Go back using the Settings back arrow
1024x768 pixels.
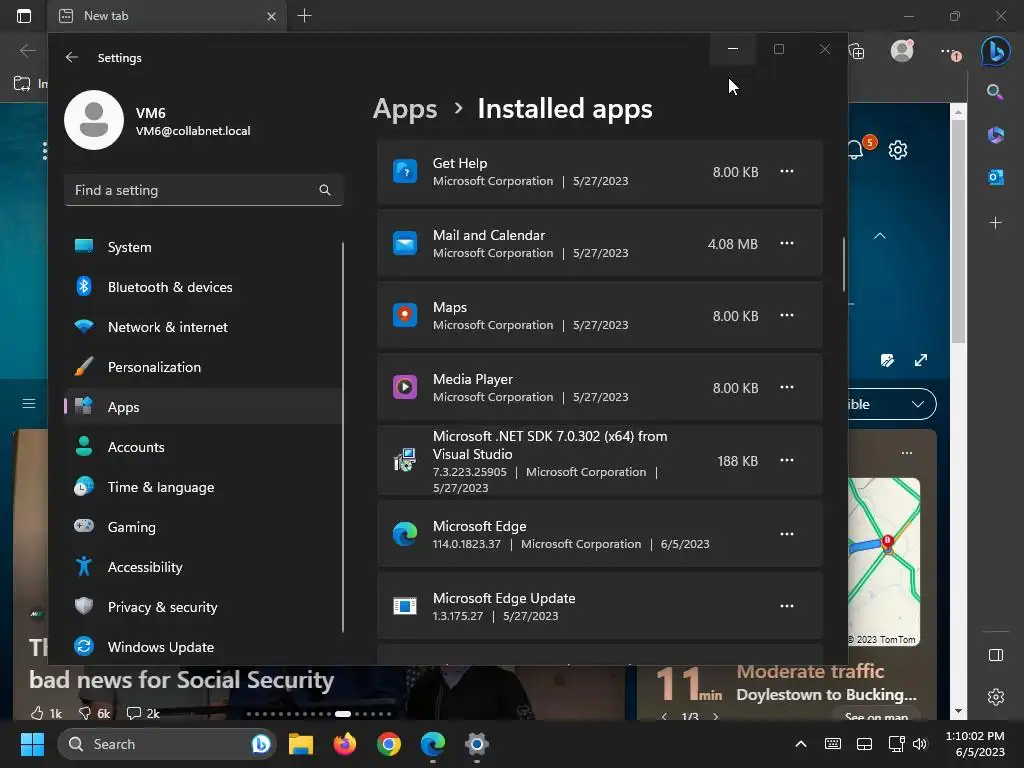click(72, 57)
